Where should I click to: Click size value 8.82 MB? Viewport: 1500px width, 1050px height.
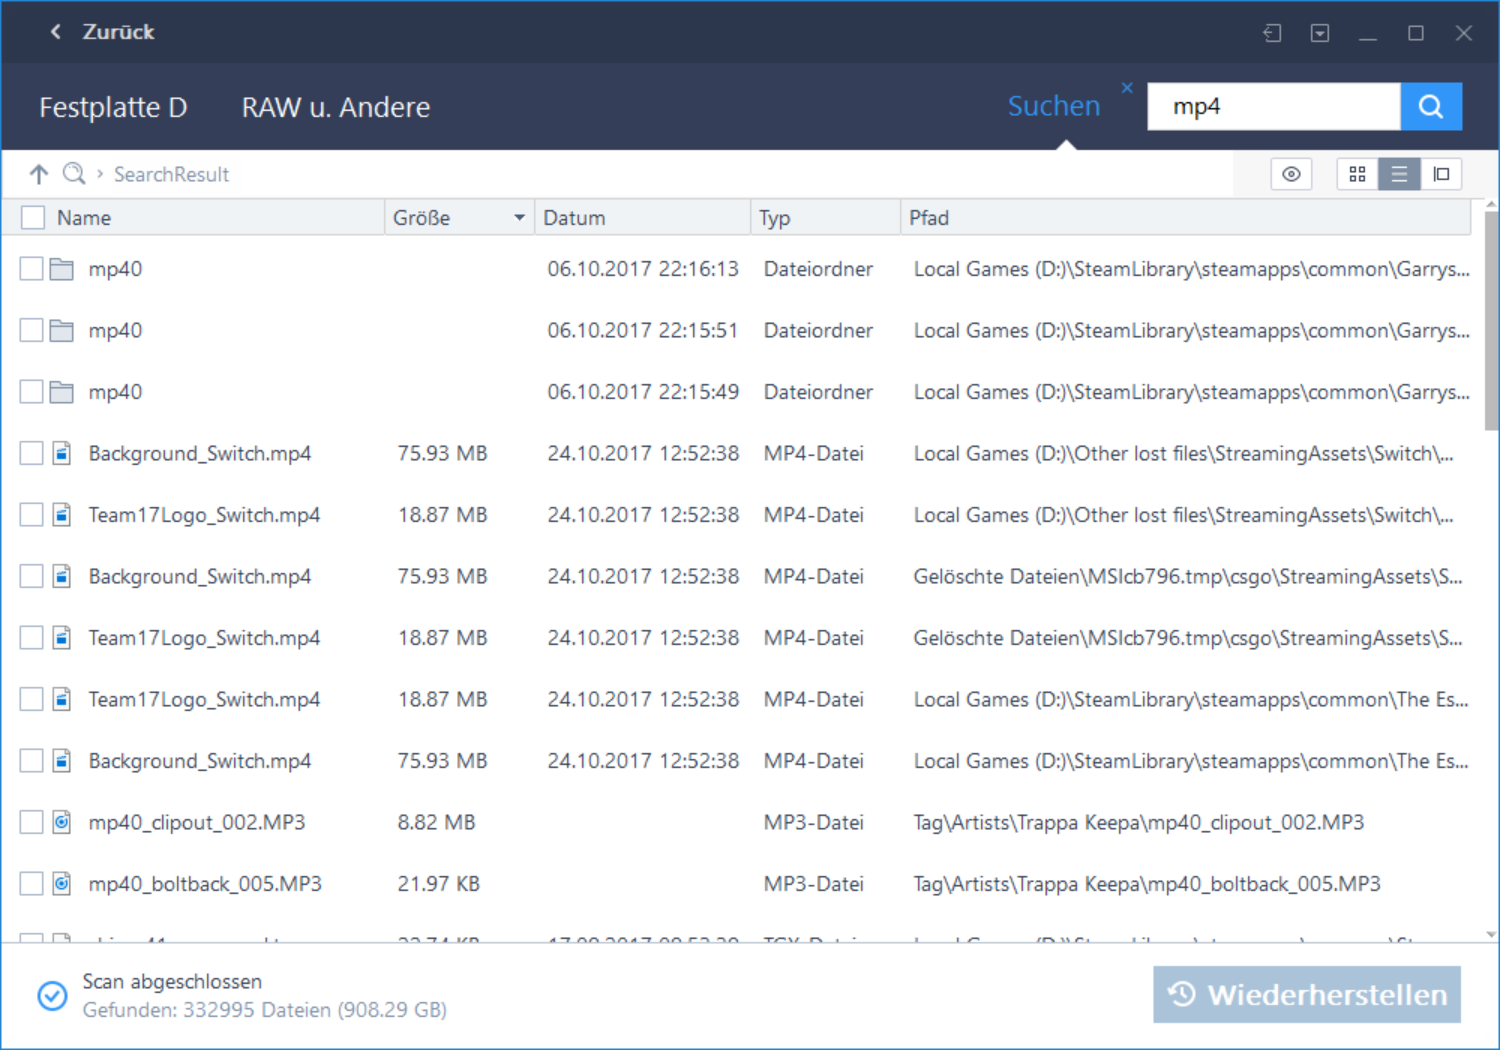(x=436, y=822)
